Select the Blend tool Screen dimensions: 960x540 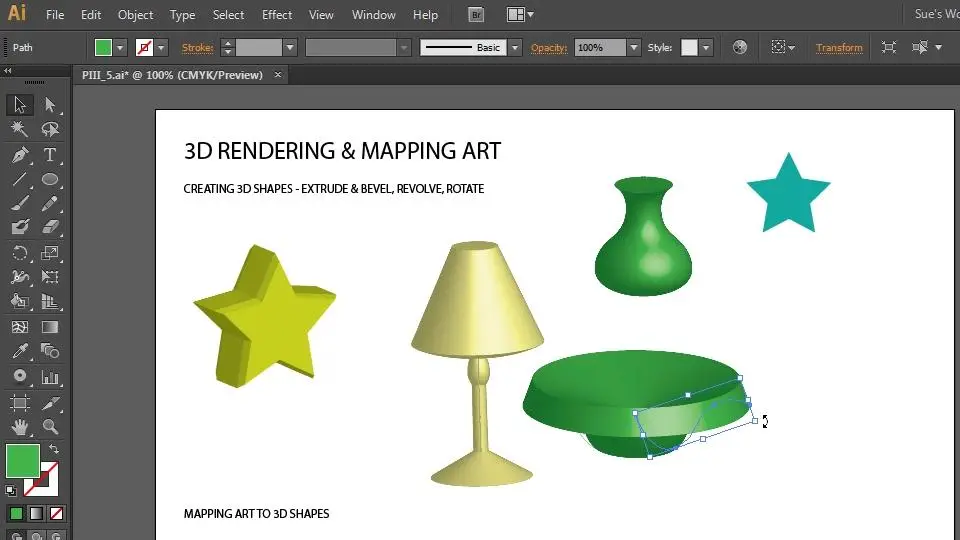click(50, 351)
